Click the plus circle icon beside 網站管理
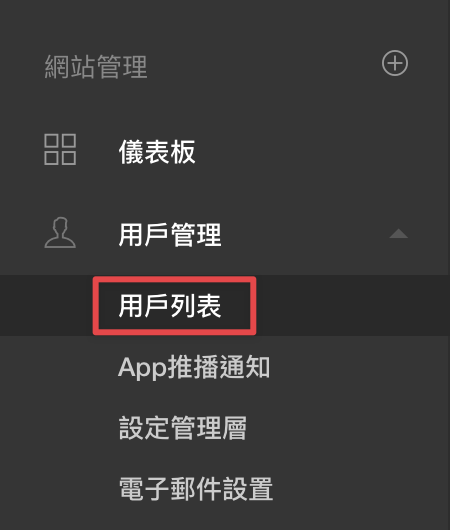The image size is (450, 530). [395, 63]
